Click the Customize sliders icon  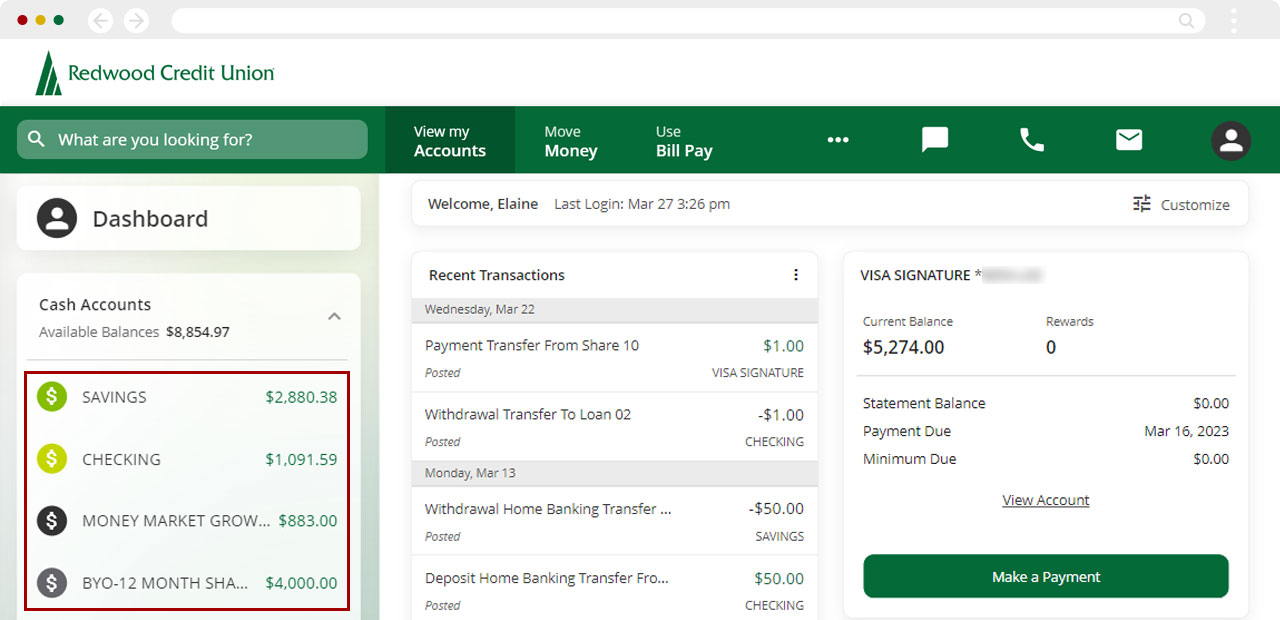[x=1142, y=204]
